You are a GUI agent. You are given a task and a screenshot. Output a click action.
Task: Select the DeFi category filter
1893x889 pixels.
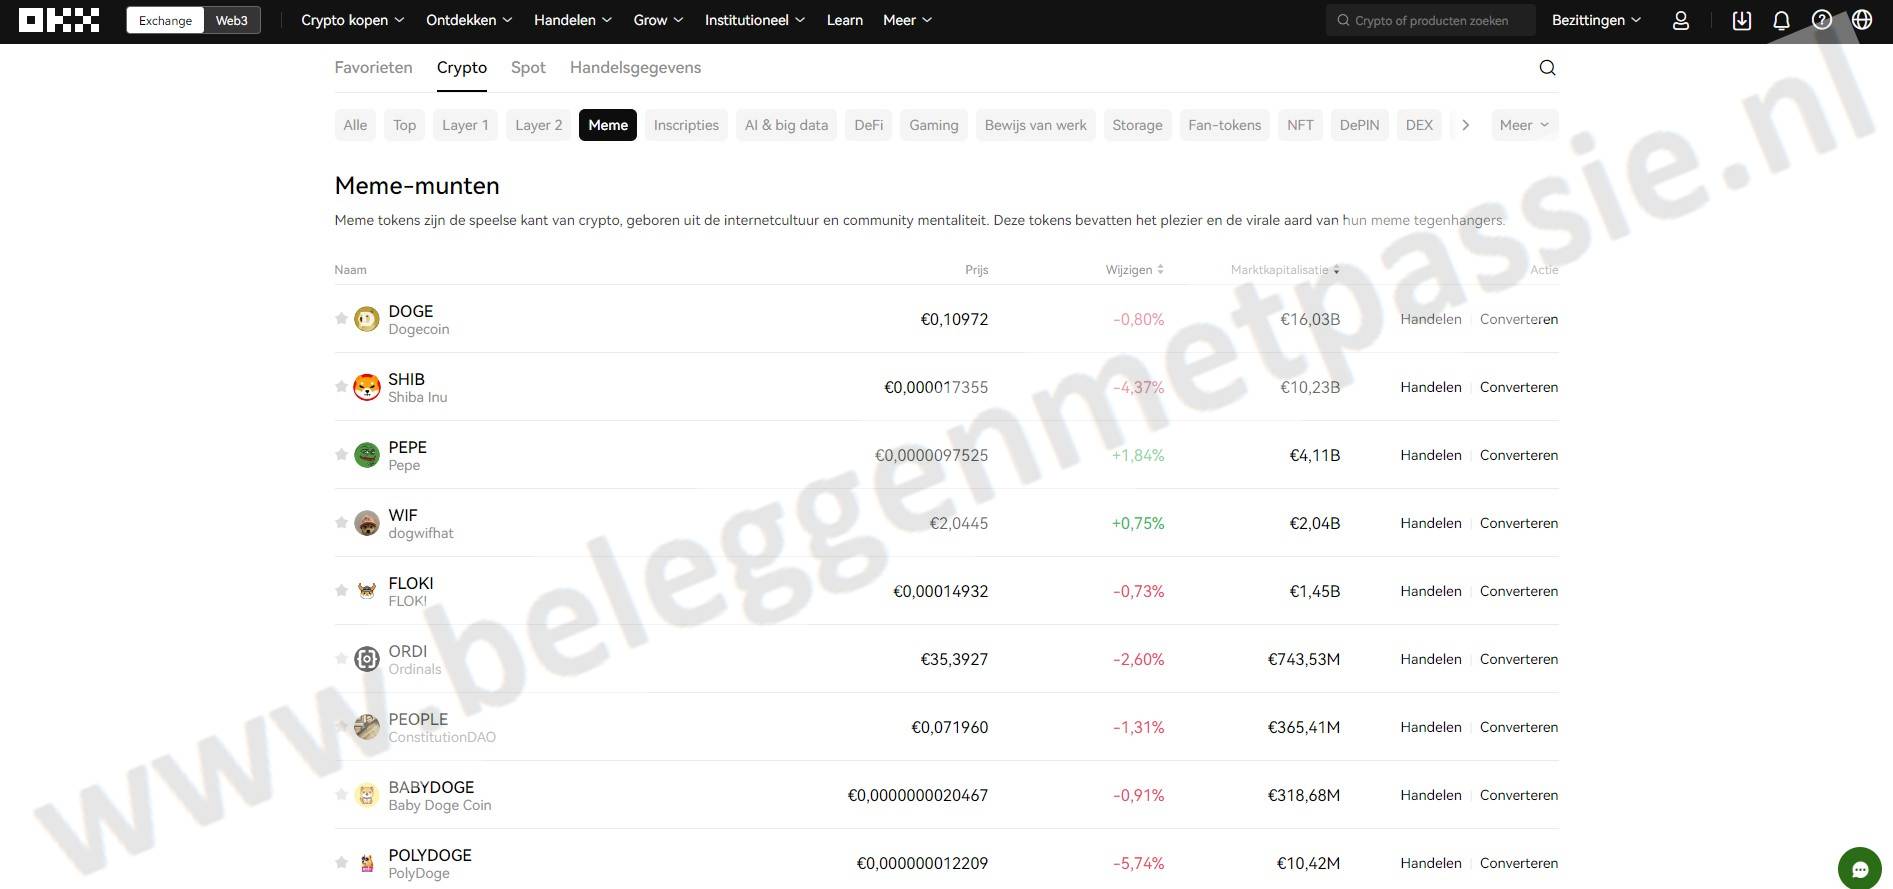(x=868, y=125)
